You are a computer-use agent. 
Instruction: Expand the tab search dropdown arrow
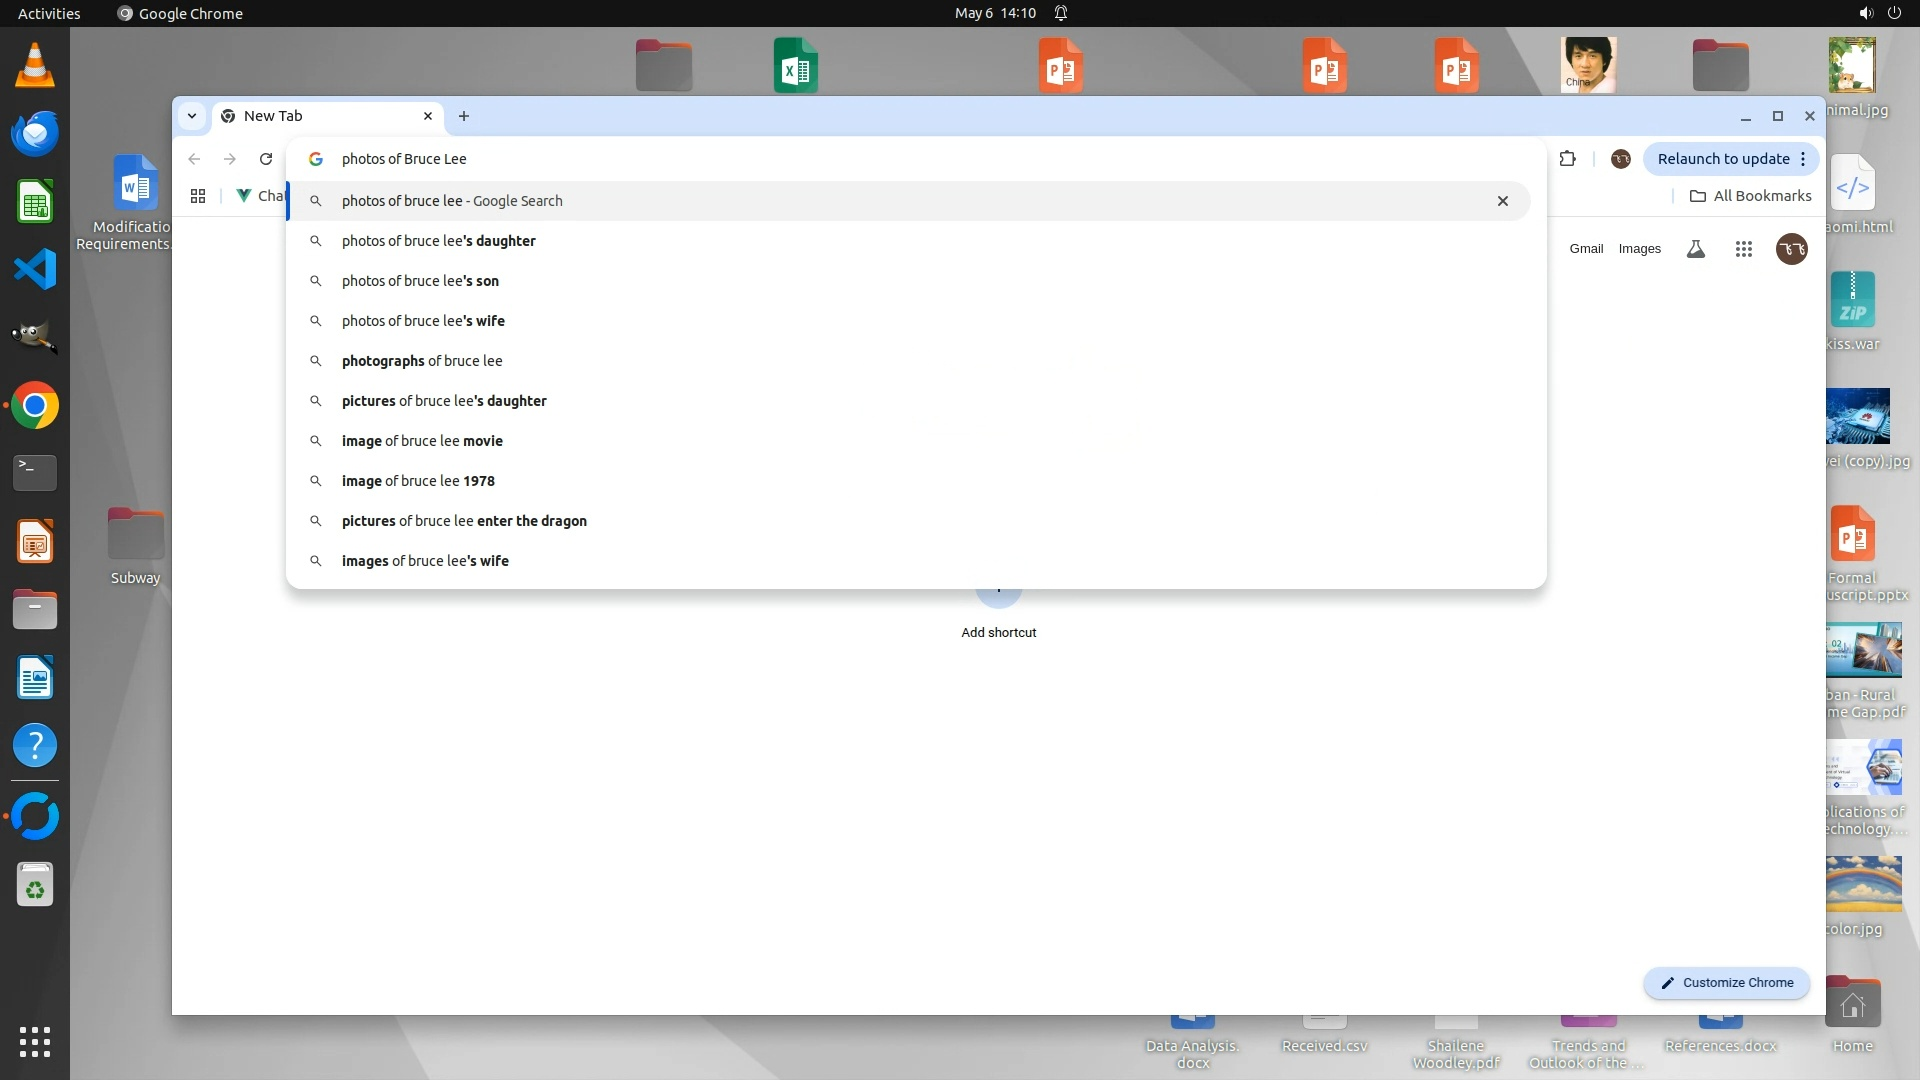tap(191, 116)
